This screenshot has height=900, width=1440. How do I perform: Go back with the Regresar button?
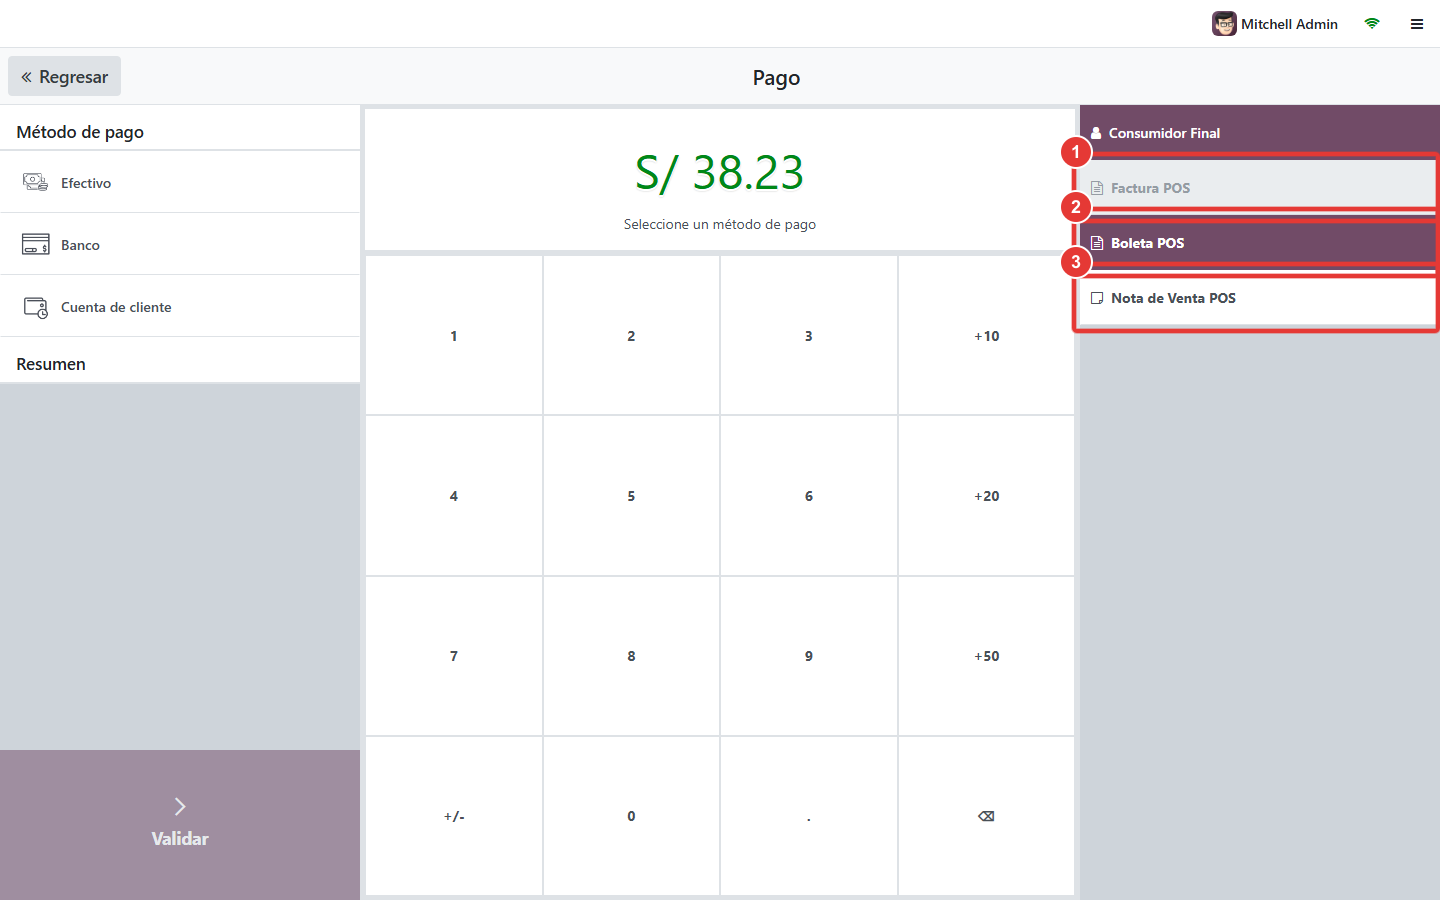pos(65,76)
